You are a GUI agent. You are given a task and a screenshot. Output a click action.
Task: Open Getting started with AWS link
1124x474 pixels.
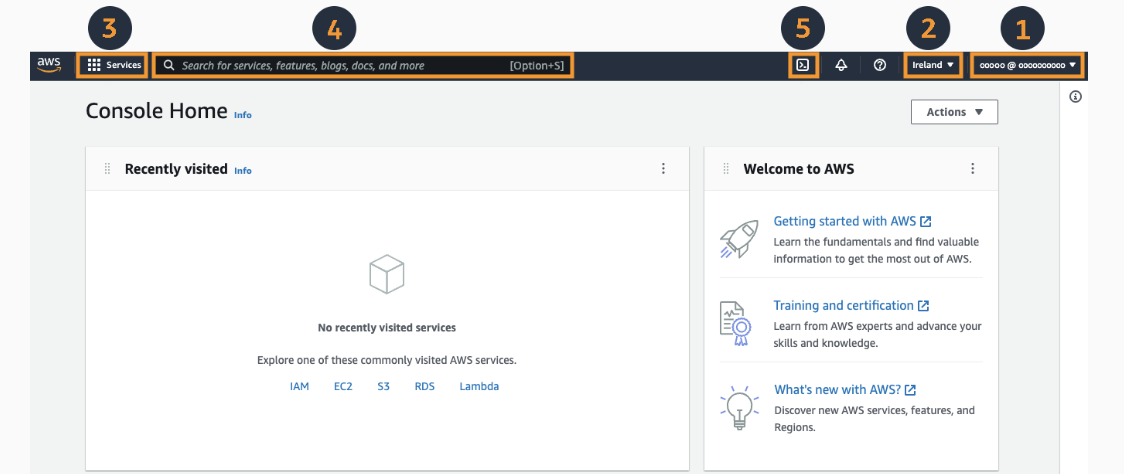[852, 221]
